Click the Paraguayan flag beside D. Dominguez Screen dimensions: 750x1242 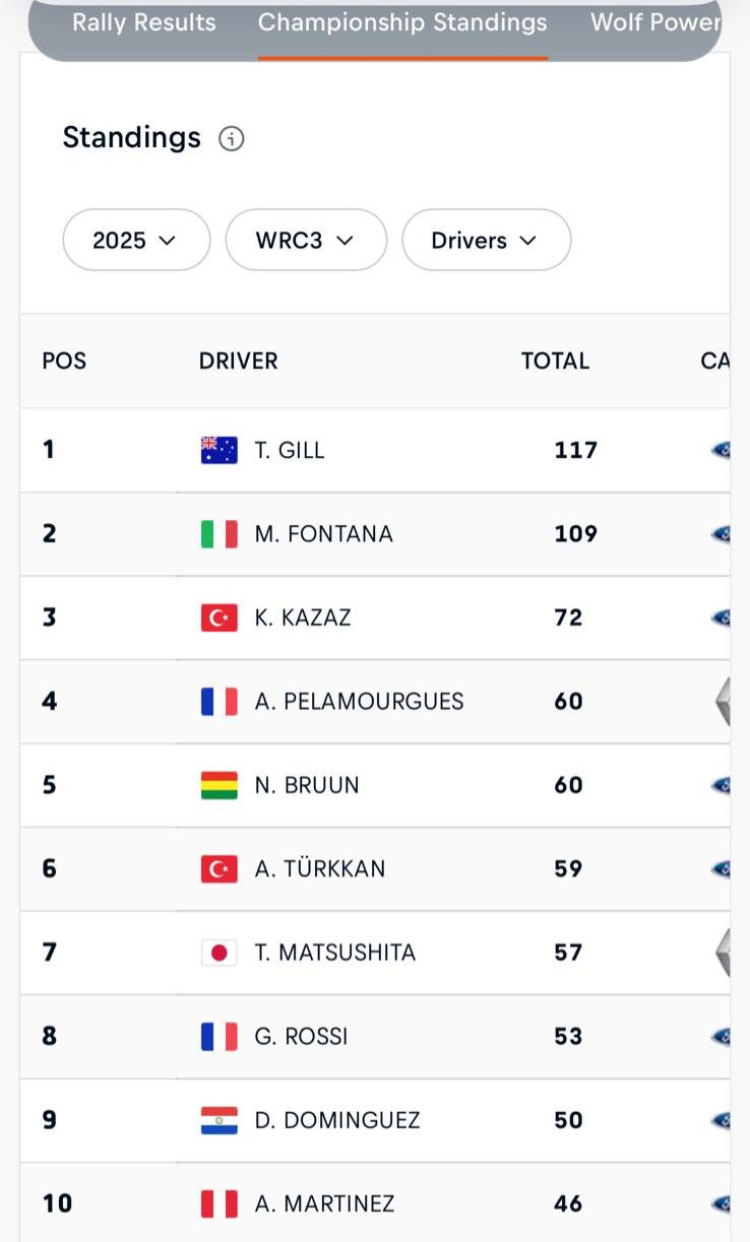pyautogui.click(x=219, y=1120)
